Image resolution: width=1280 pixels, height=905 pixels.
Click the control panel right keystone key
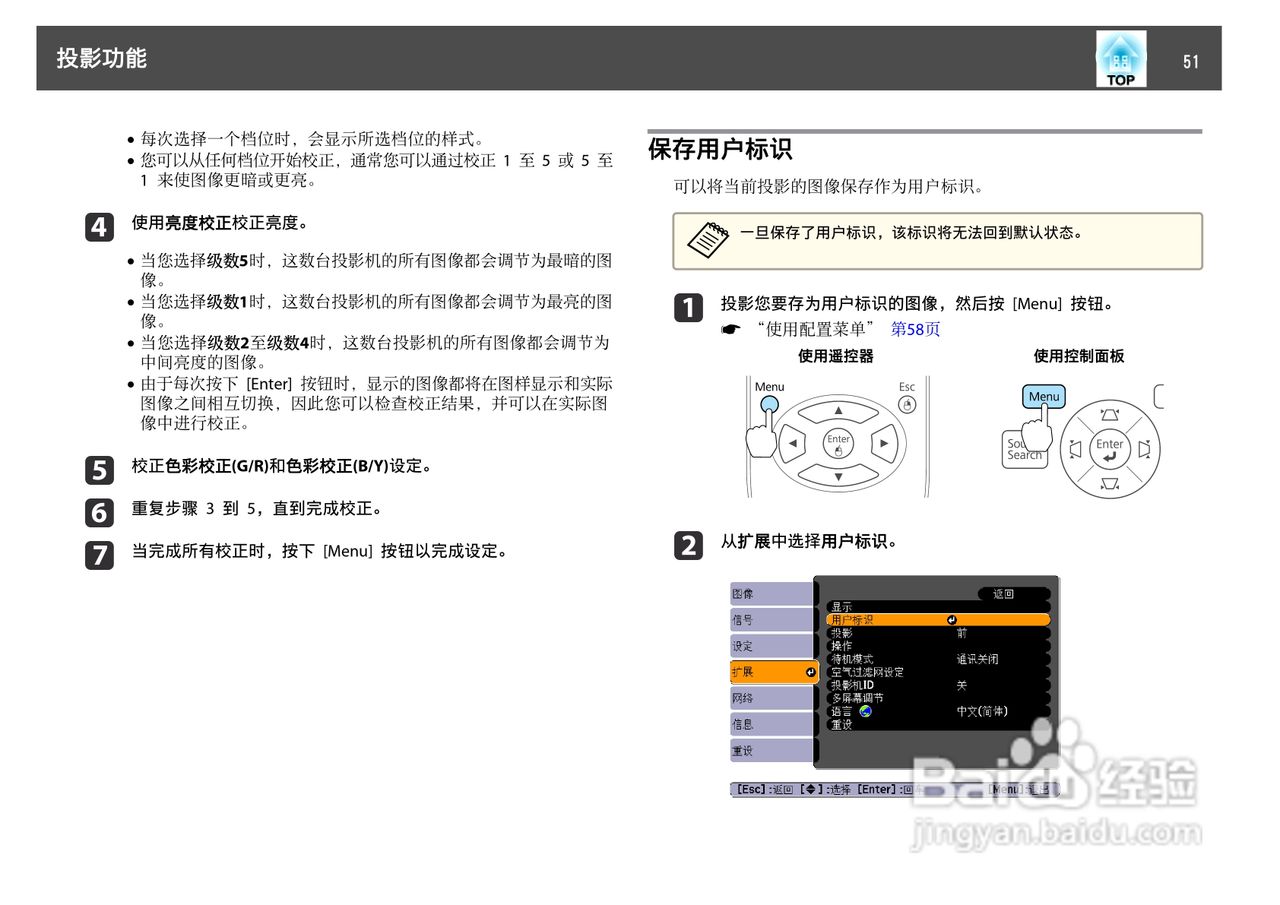(1144, 450)
